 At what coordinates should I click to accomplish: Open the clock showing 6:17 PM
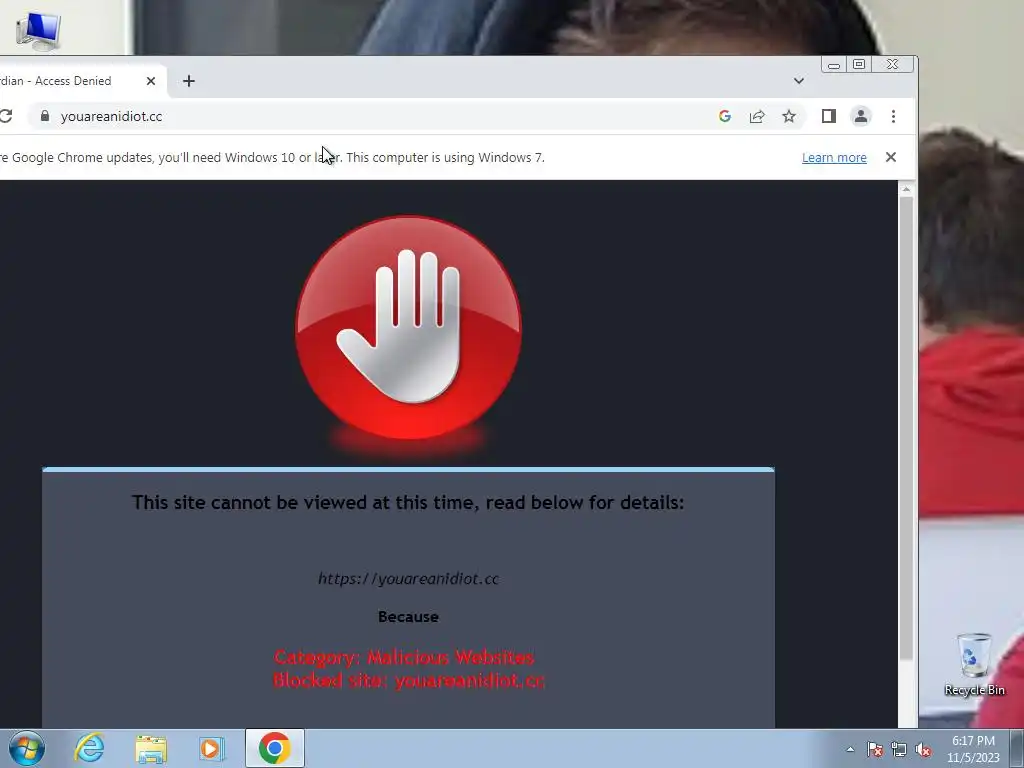[973, 749]
